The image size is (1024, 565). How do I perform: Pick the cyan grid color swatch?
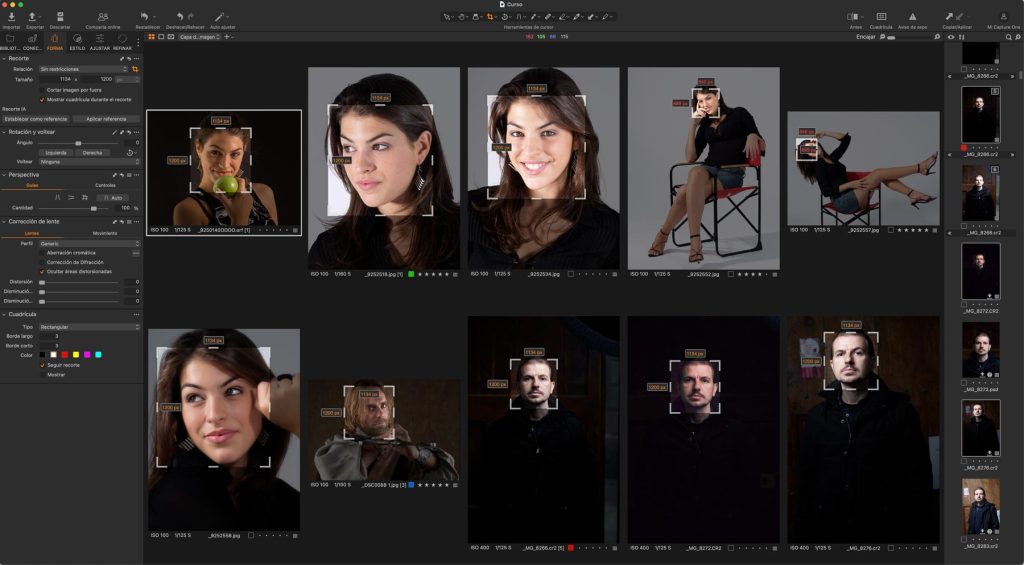click(98, 355)
